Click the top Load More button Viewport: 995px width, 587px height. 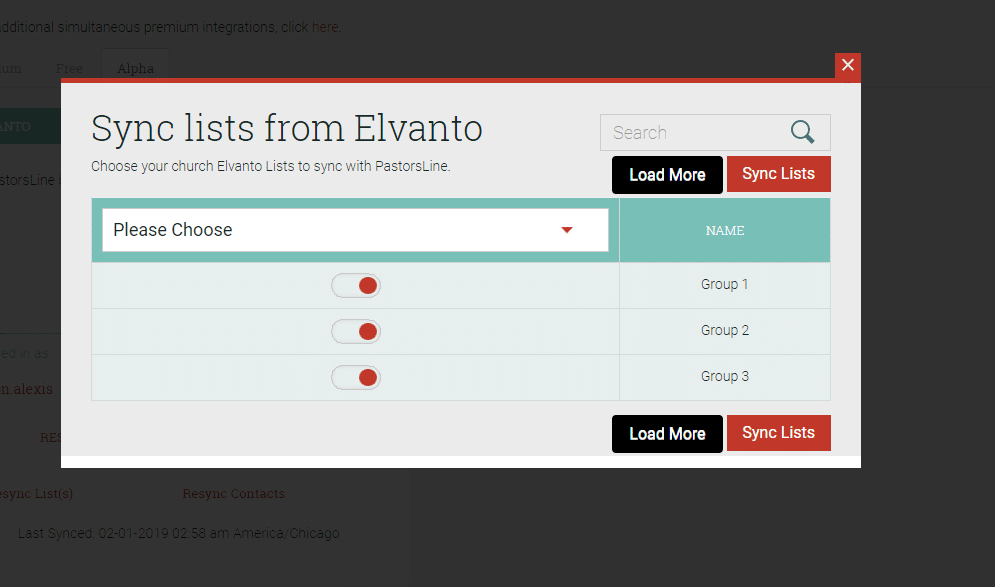pyautogui.click(x=667, y=175)
